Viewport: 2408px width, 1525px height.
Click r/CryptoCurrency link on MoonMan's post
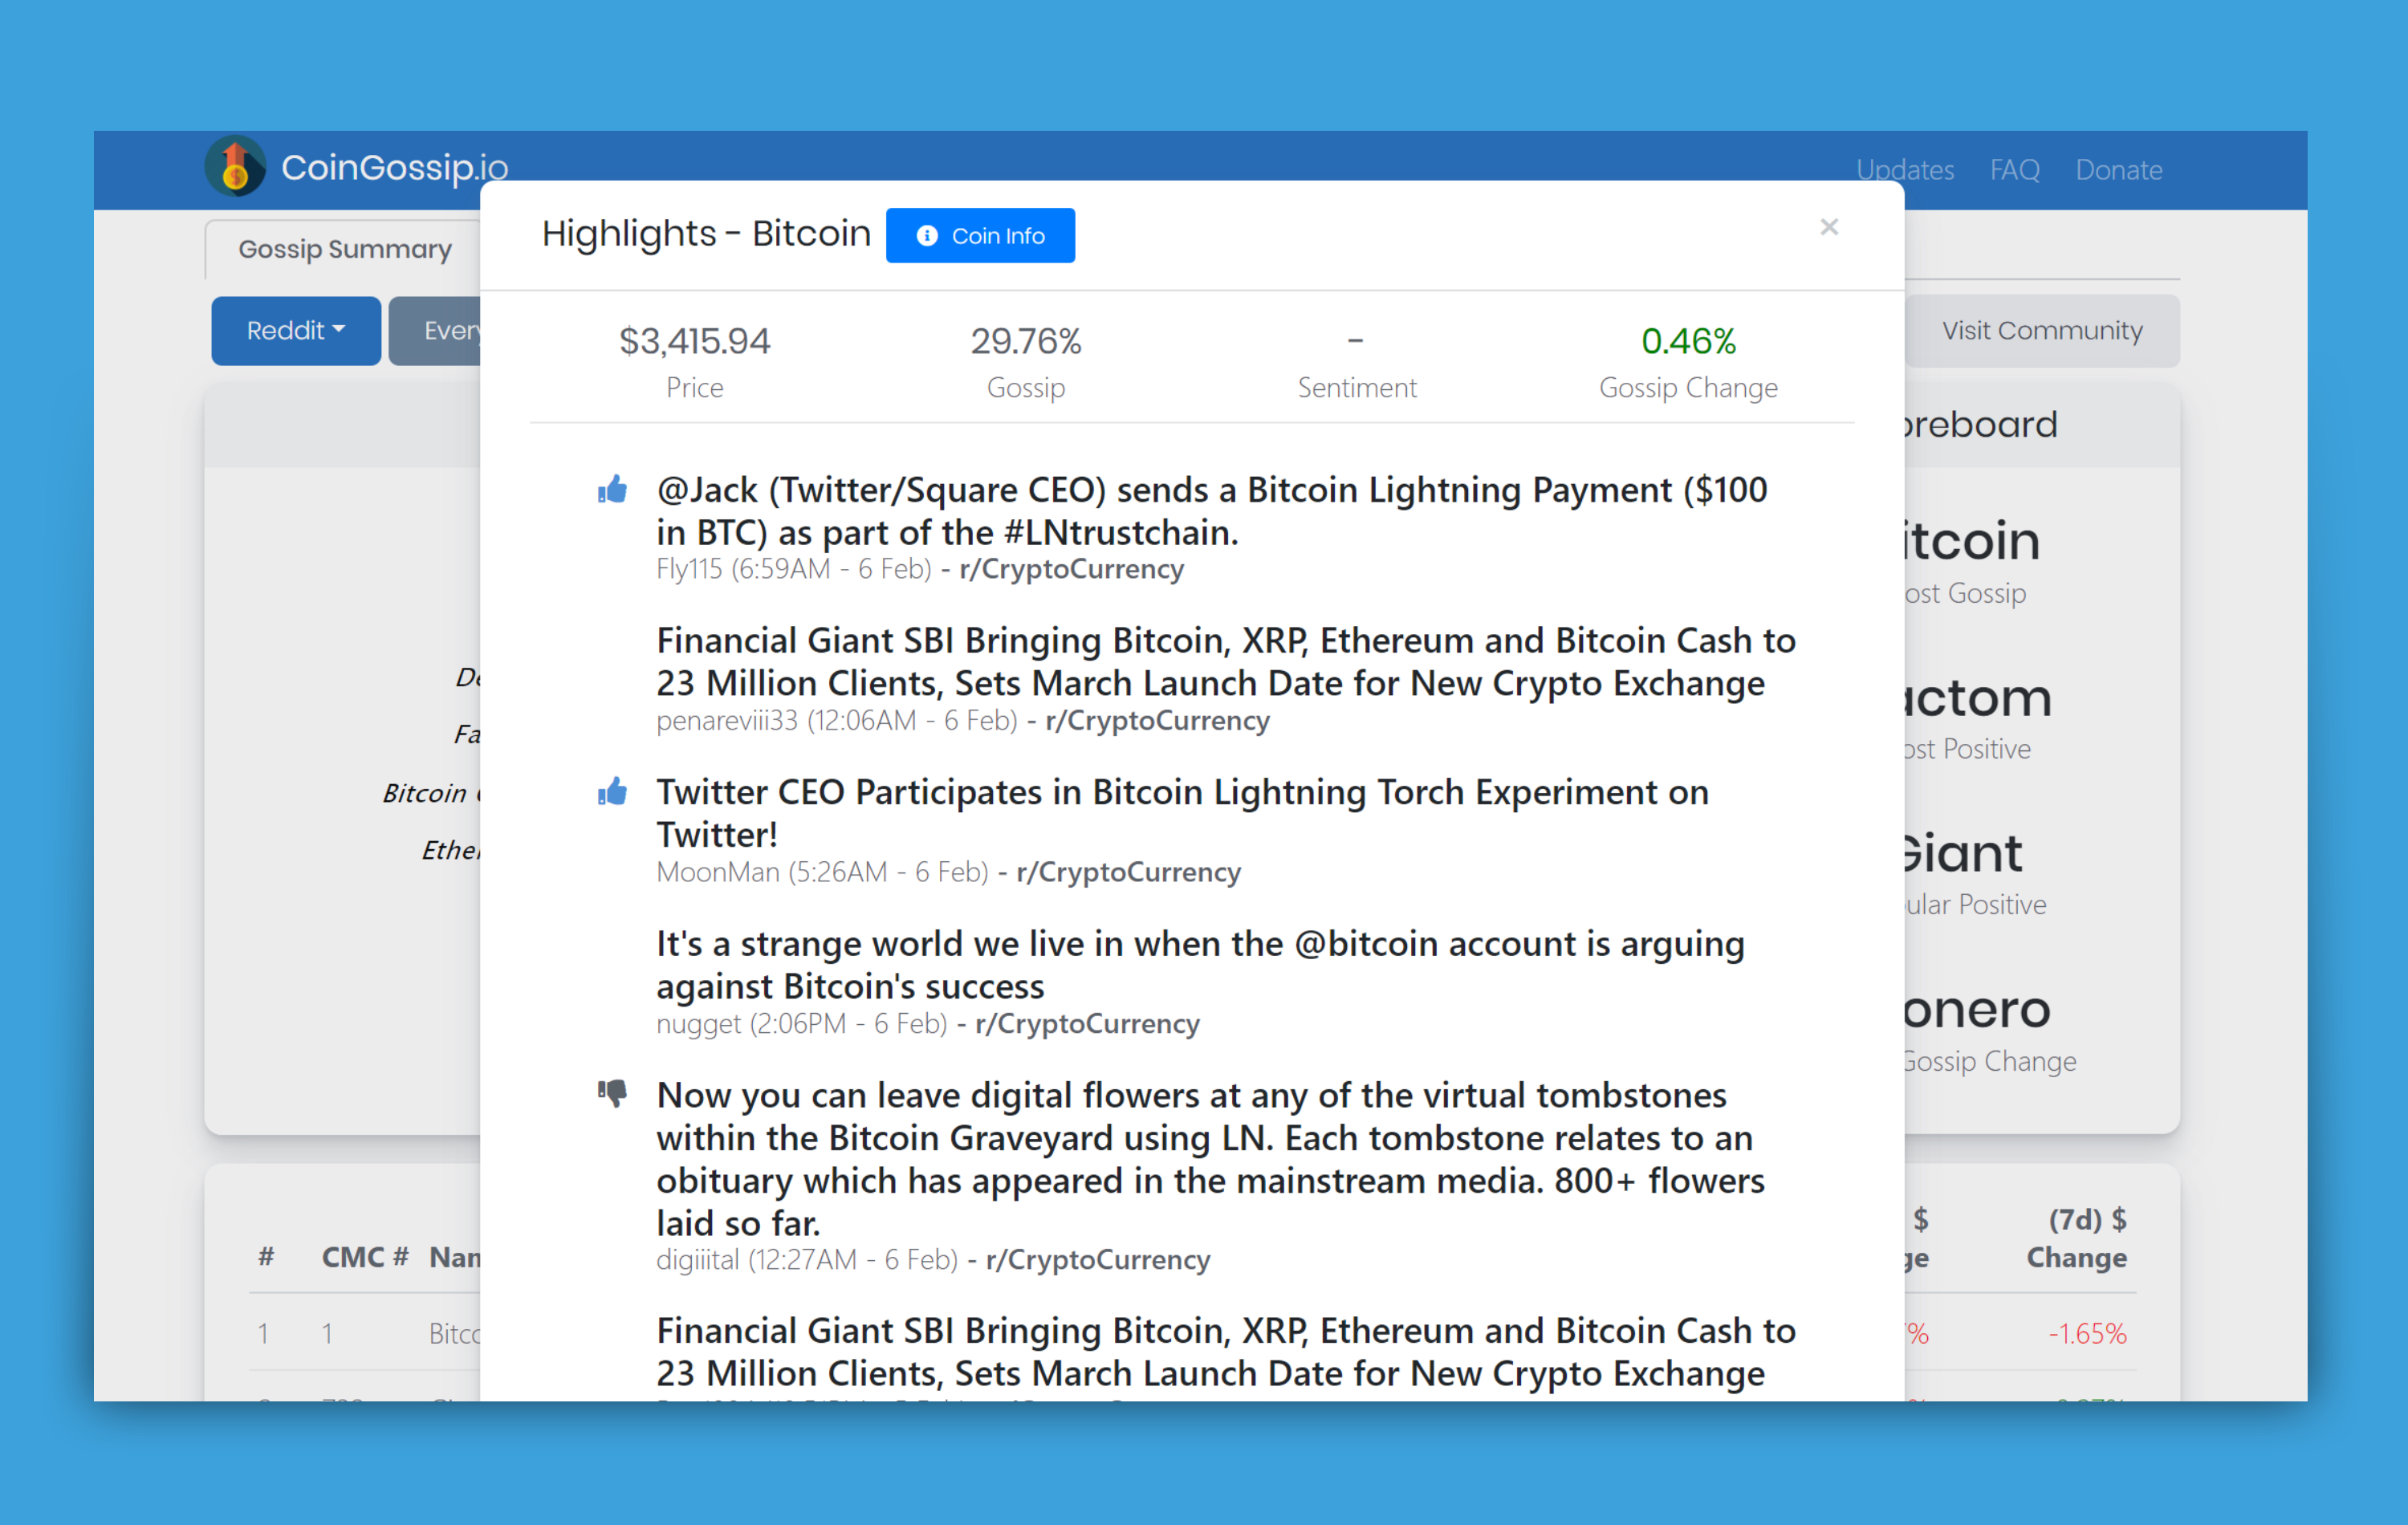pos(1128,872)
